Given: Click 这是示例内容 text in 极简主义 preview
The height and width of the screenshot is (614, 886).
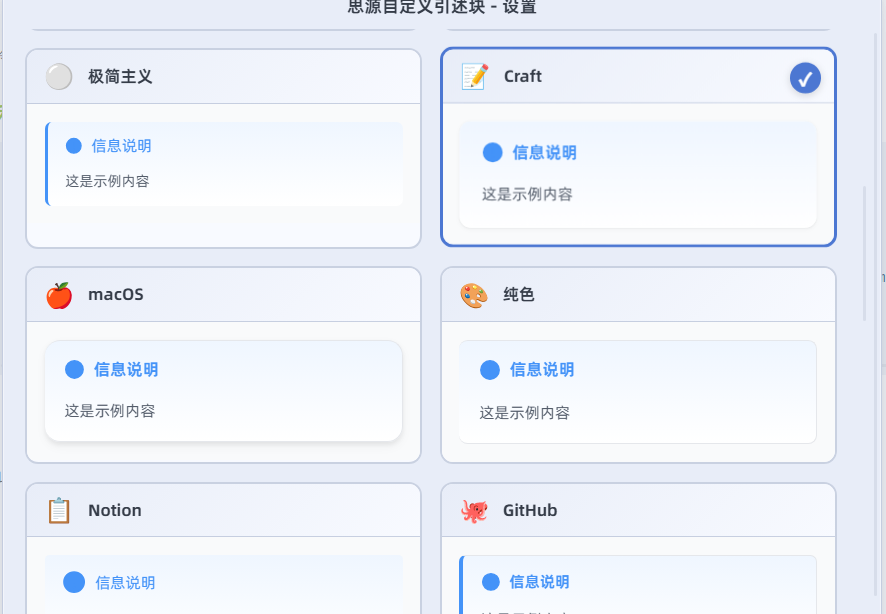Looking at the screenshot, I should pos(107,181).
